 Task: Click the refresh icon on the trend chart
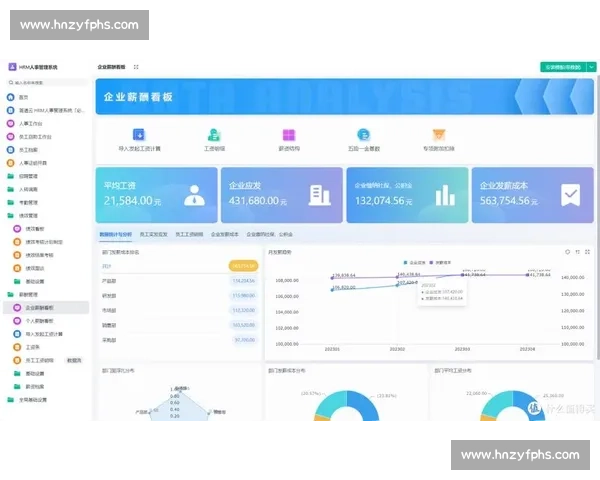click(566, 252)
